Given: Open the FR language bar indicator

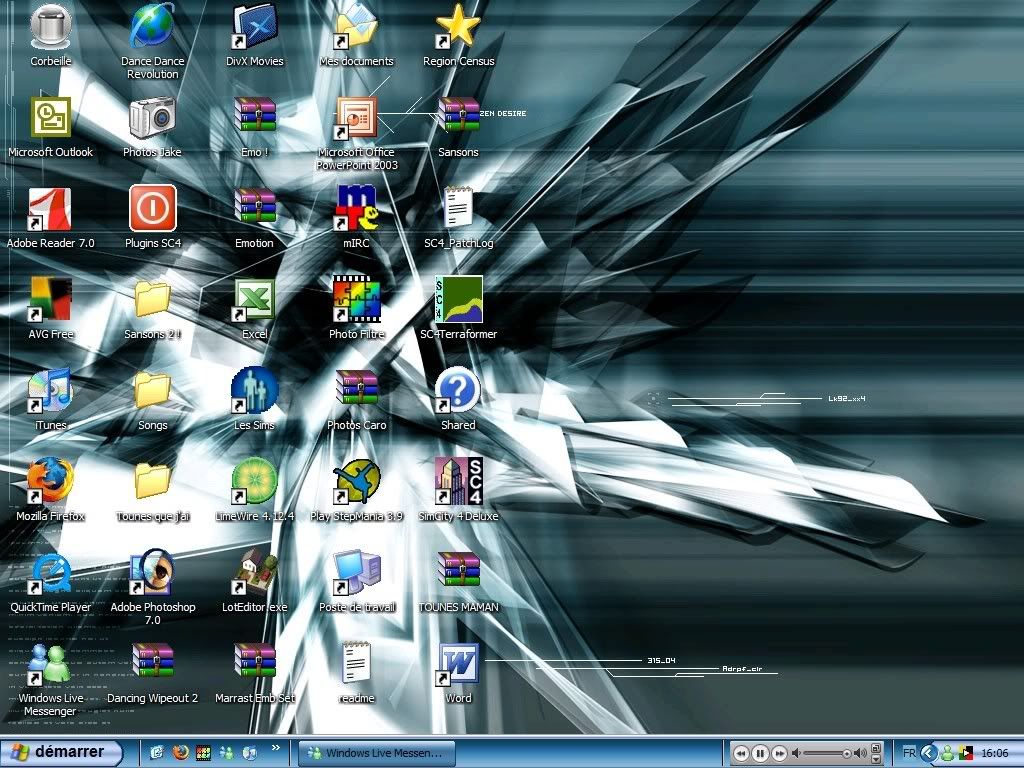Looking at the screenshot, I should click(909, 753).
